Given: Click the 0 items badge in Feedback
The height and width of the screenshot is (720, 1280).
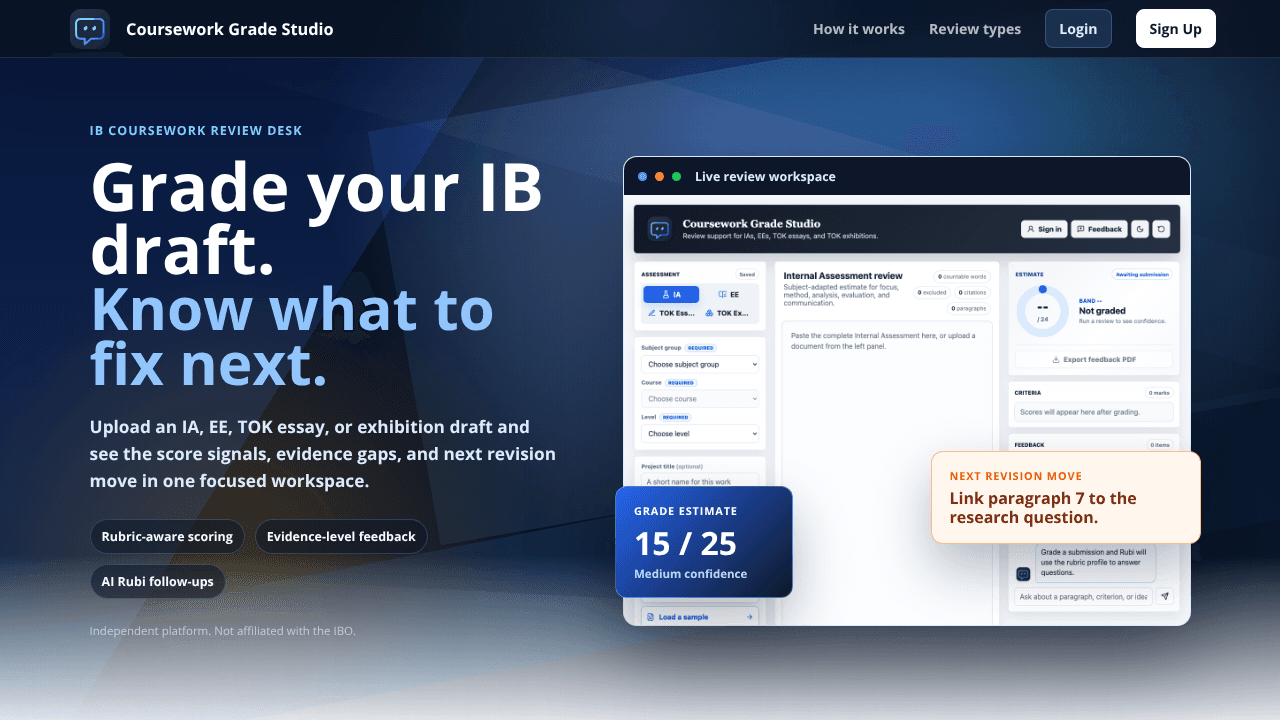Looking at the screenshot, I should tap(1160, 445).
